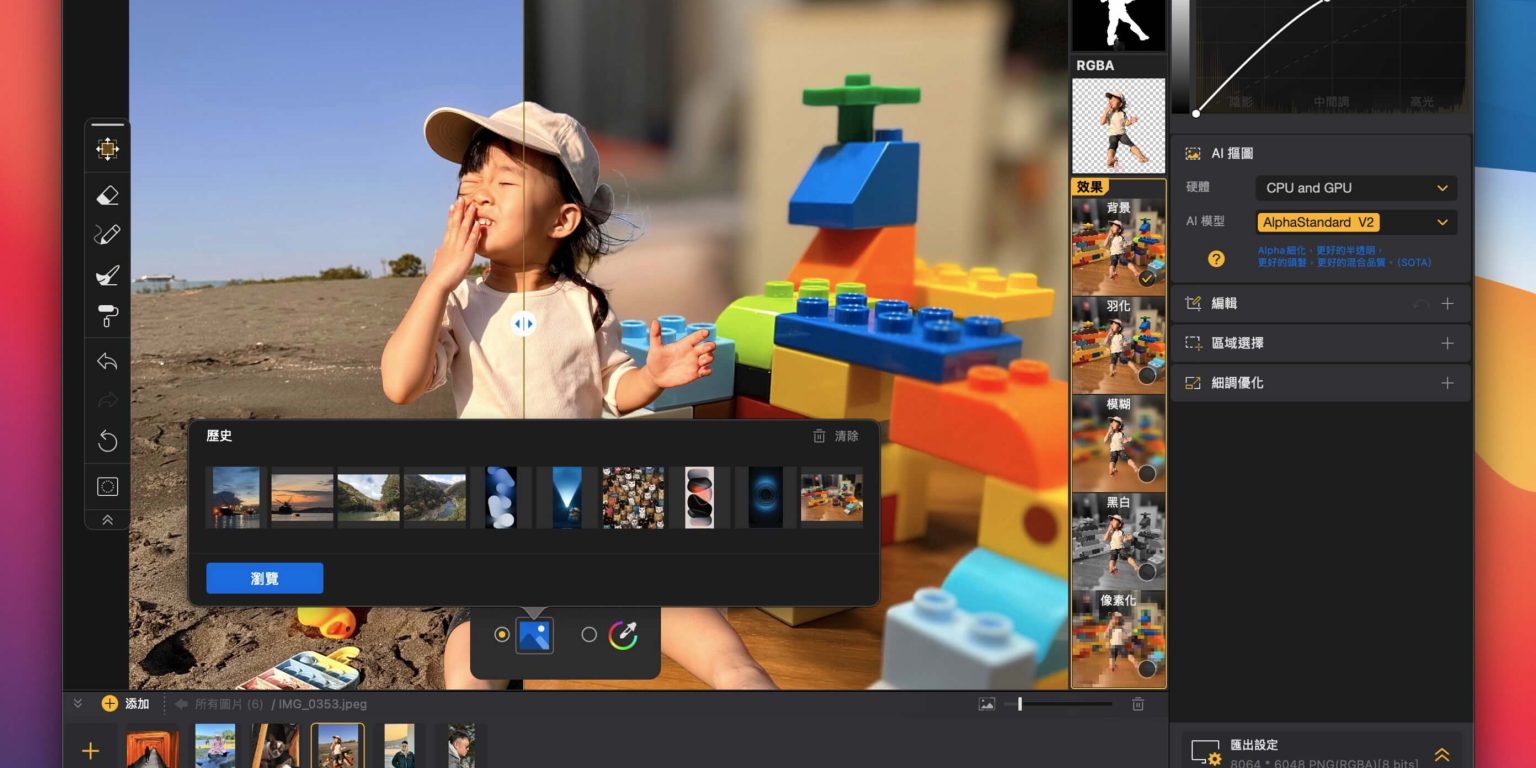Click the blue 瀏覽 browse button
The image size is (1536, 768).
[265, 578]
